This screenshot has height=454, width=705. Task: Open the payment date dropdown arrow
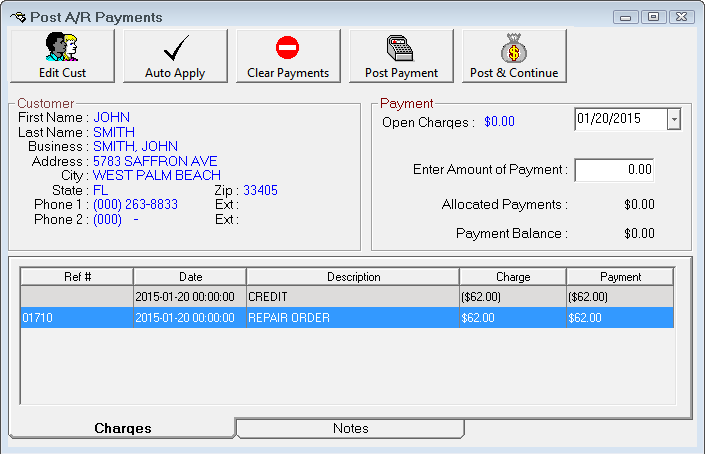[673, 119]
